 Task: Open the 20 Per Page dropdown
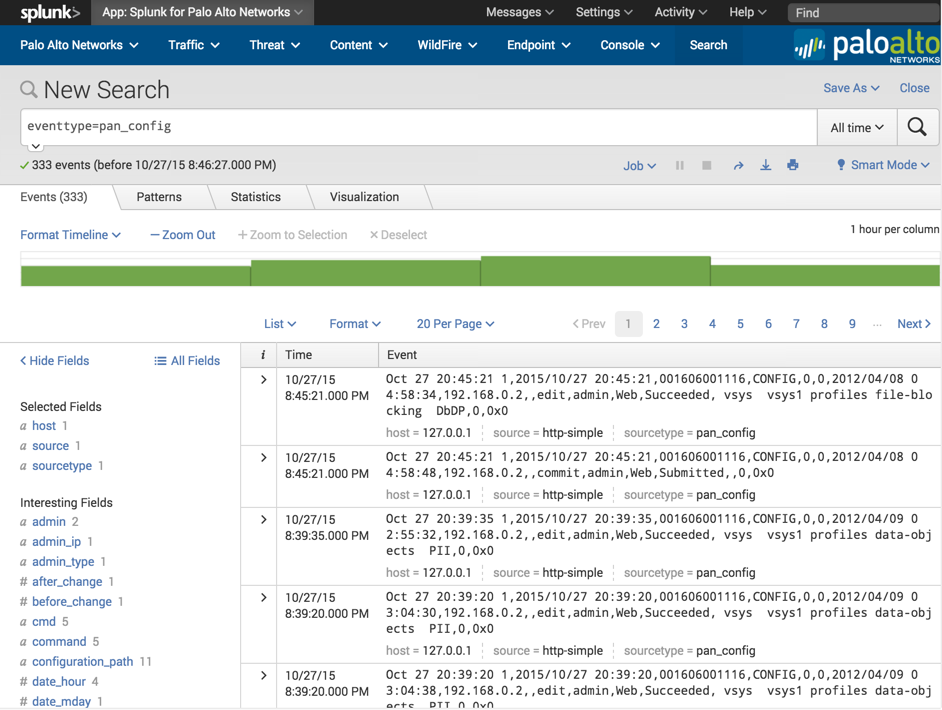(x=455, y=324)
